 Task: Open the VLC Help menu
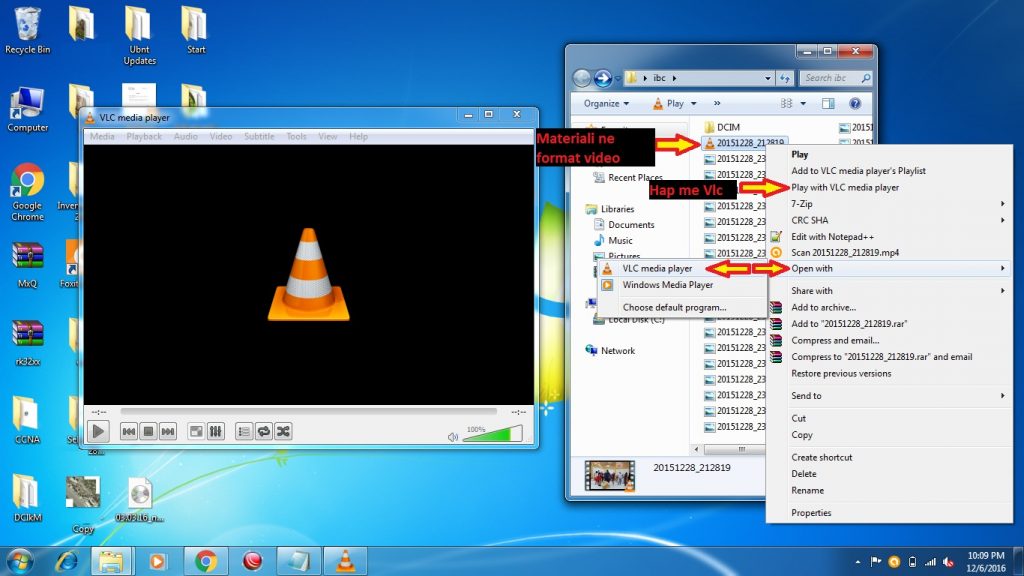[x=359, y=136]
